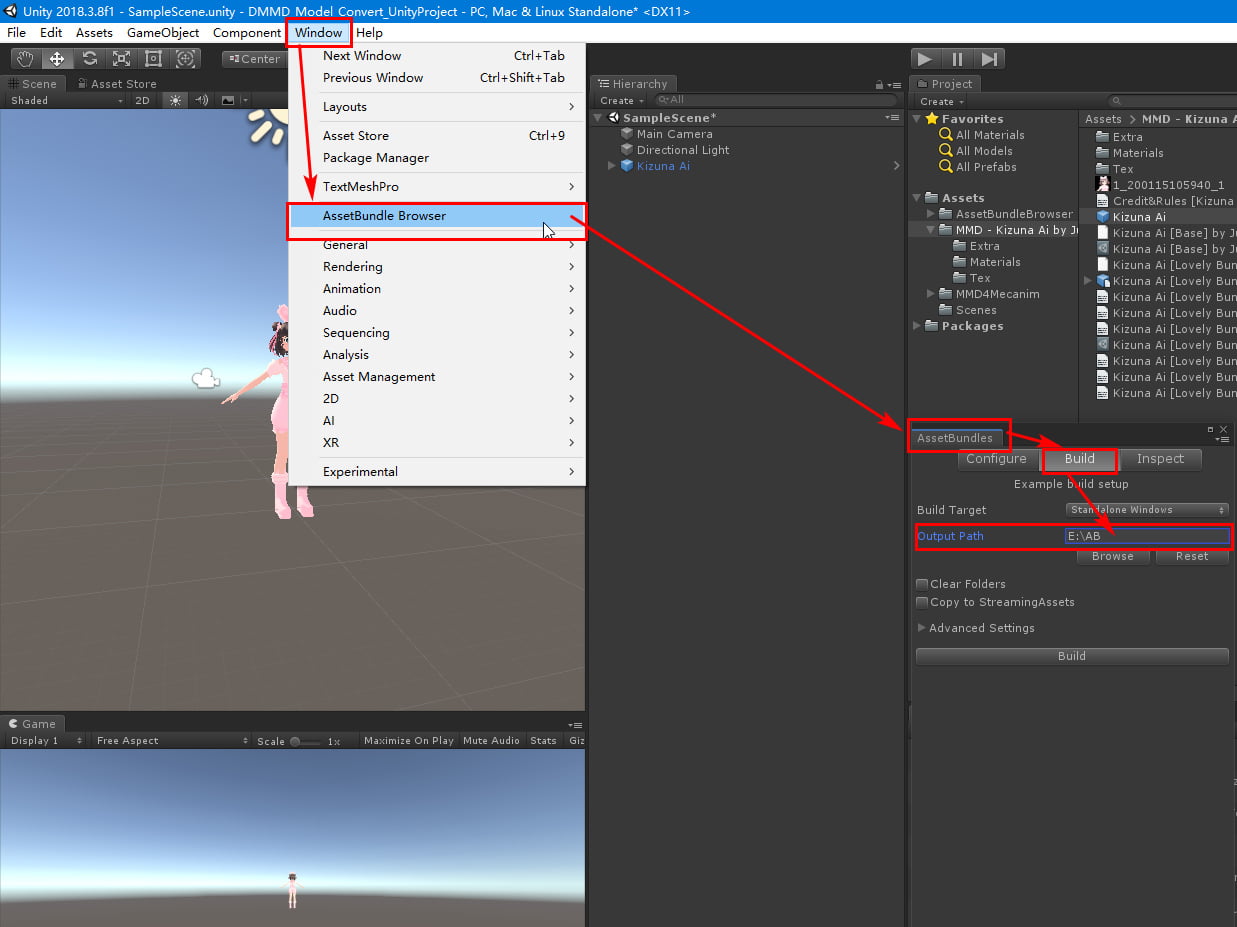1237x927 pixels.
Task: Click the Output Path input field
Action: click(1147, 536)
